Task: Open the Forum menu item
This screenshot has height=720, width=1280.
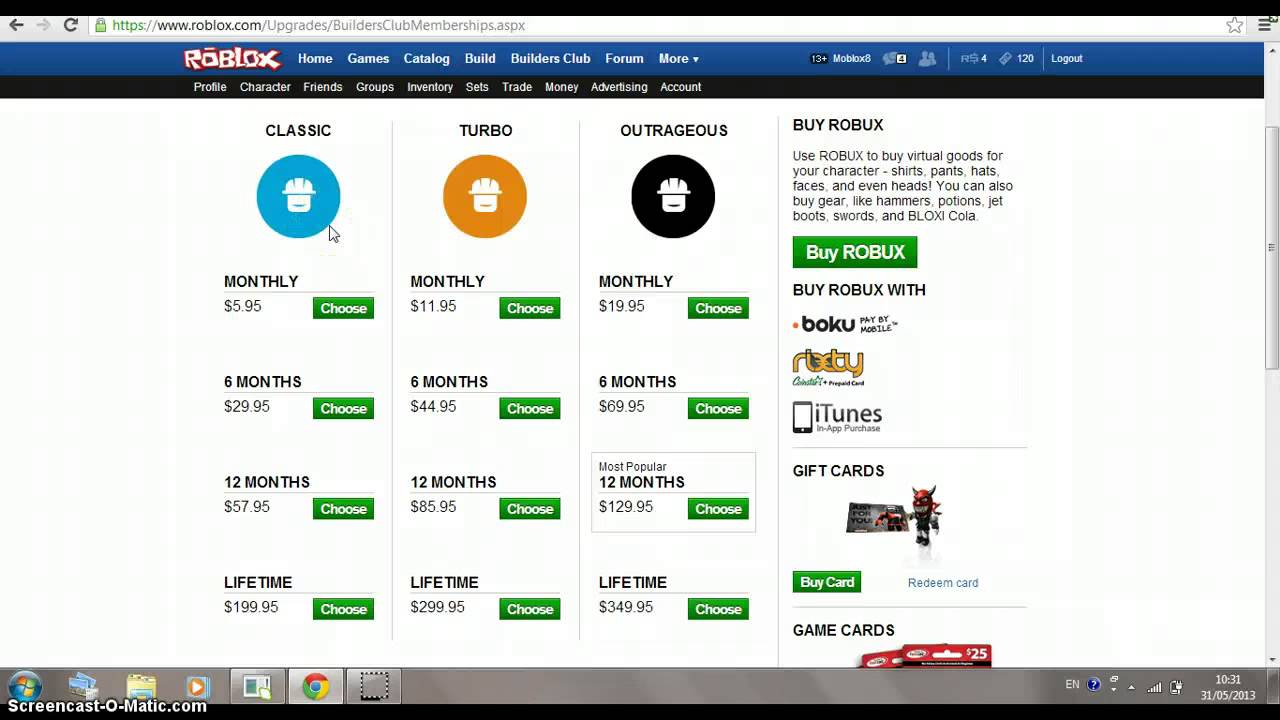Action: click(x=624, y=59)
